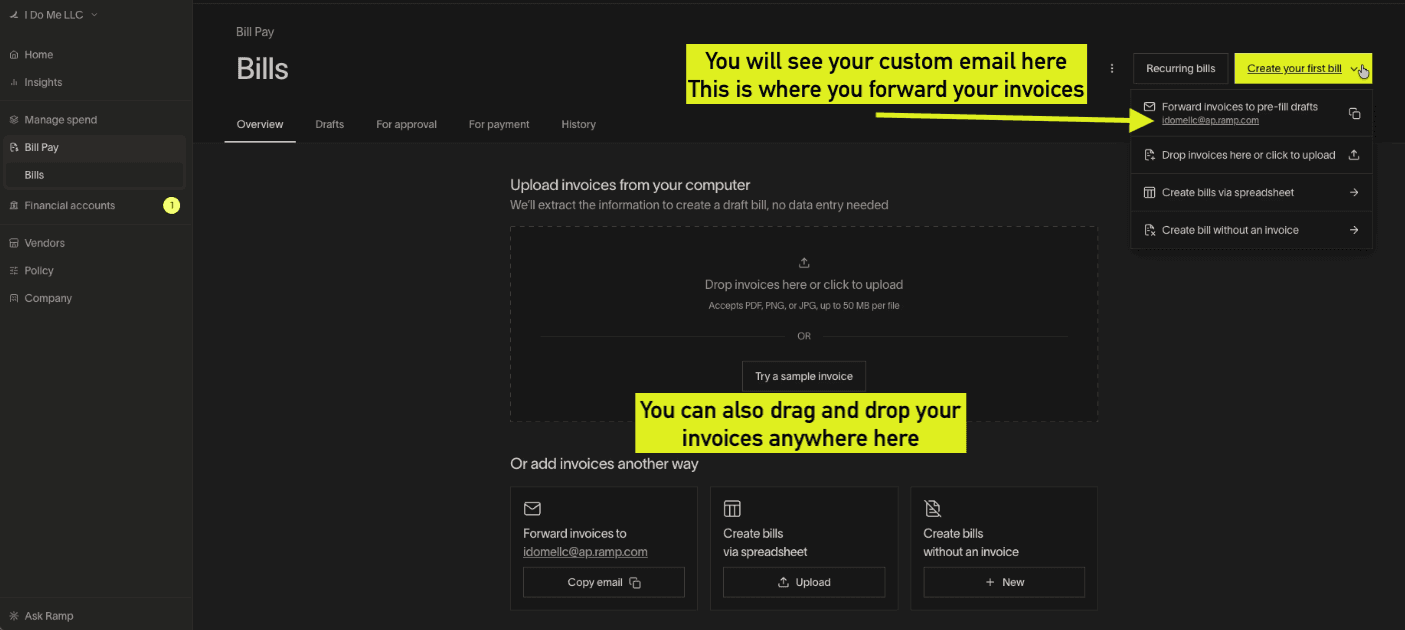This screenshot has height=630, width=1405.
Task: Open Ask Ramp assistant
Action: [48, 616]
